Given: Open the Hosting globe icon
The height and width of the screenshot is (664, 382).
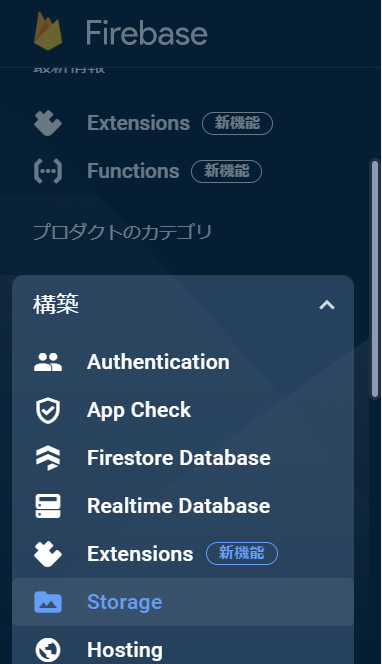Looking at the screenshot, I should click(x=48, y=650).
